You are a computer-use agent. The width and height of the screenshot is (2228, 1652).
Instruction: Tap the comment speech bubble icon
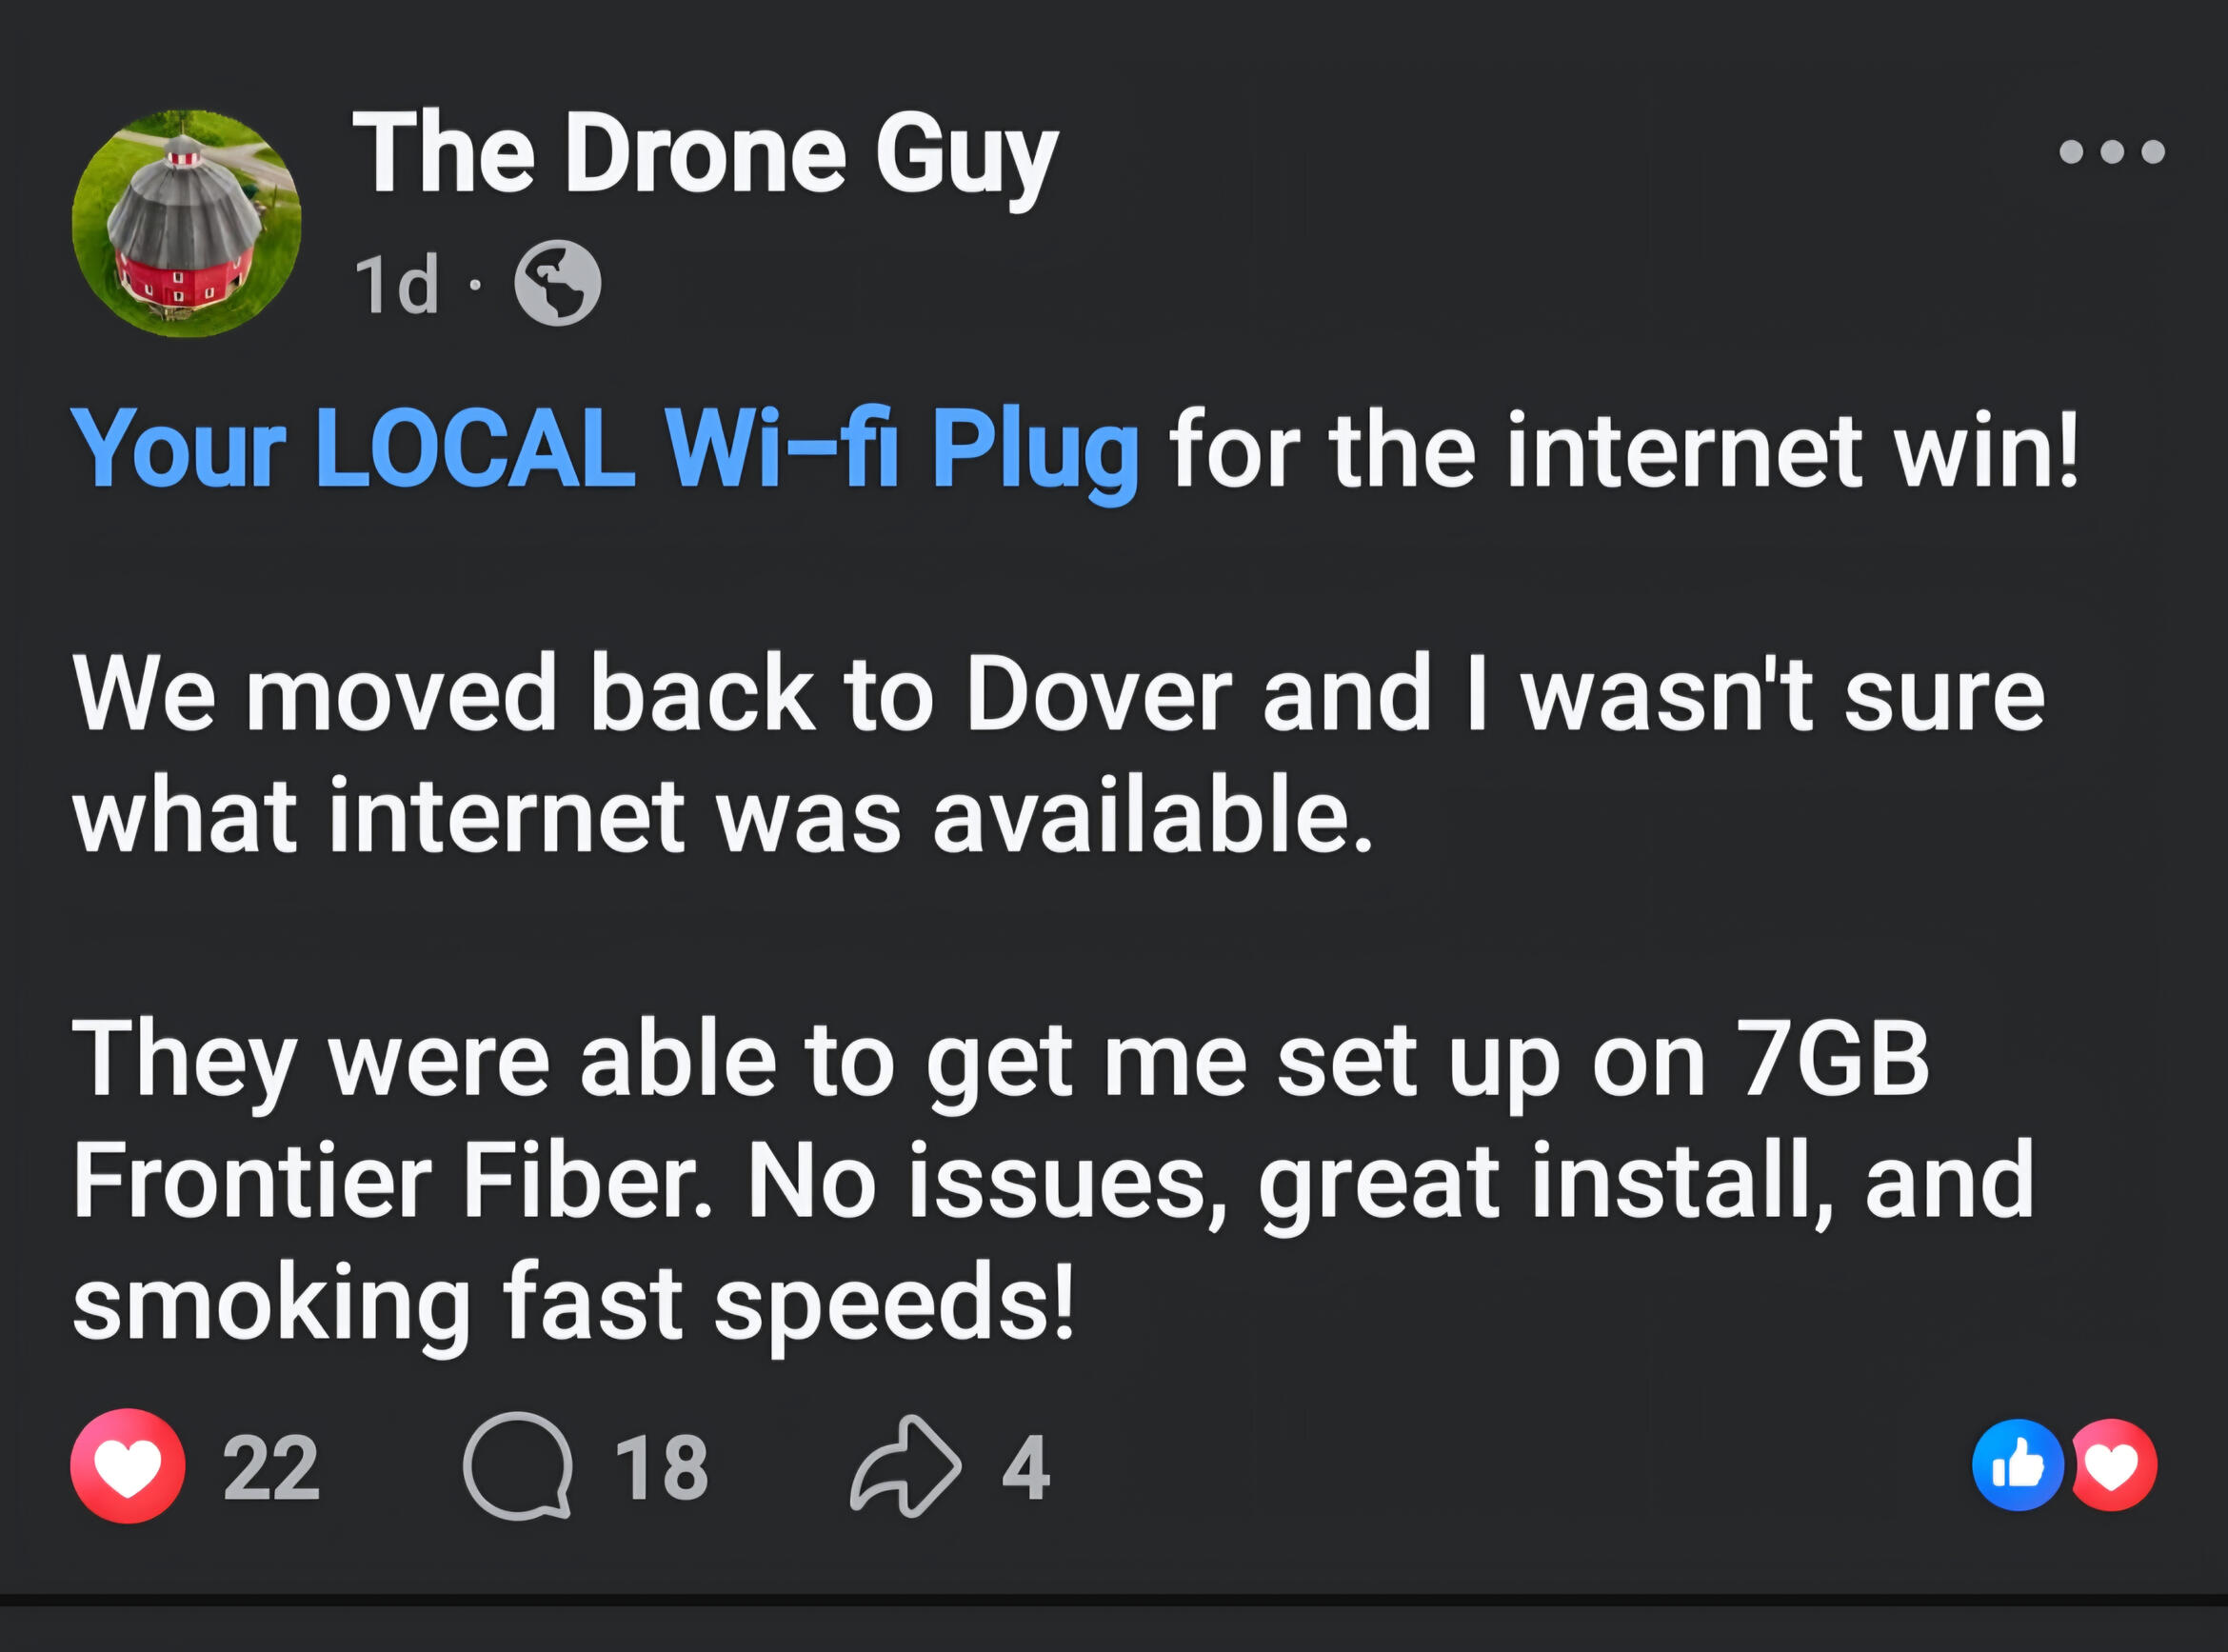click(518, 1466)
